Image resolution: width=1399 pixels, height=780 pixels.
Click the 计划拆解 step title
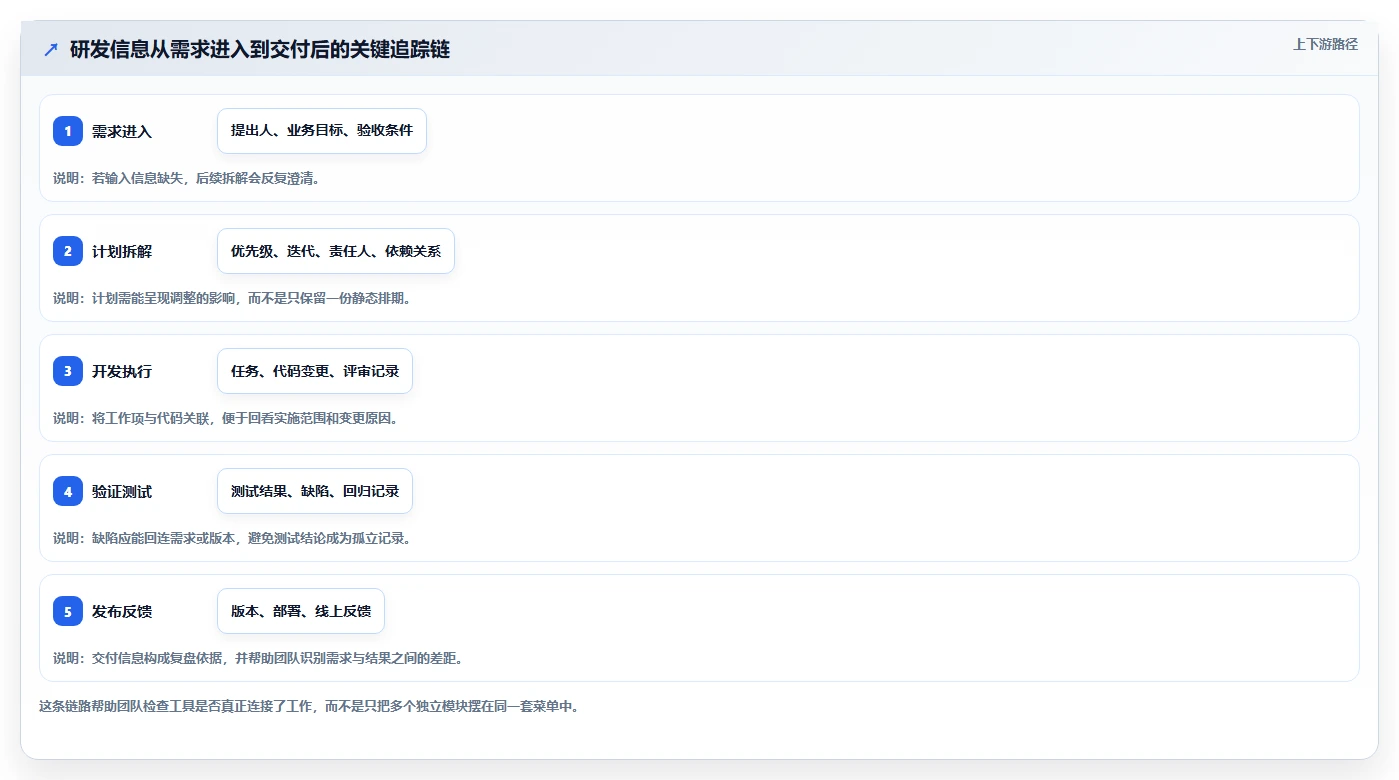(122, 251)
